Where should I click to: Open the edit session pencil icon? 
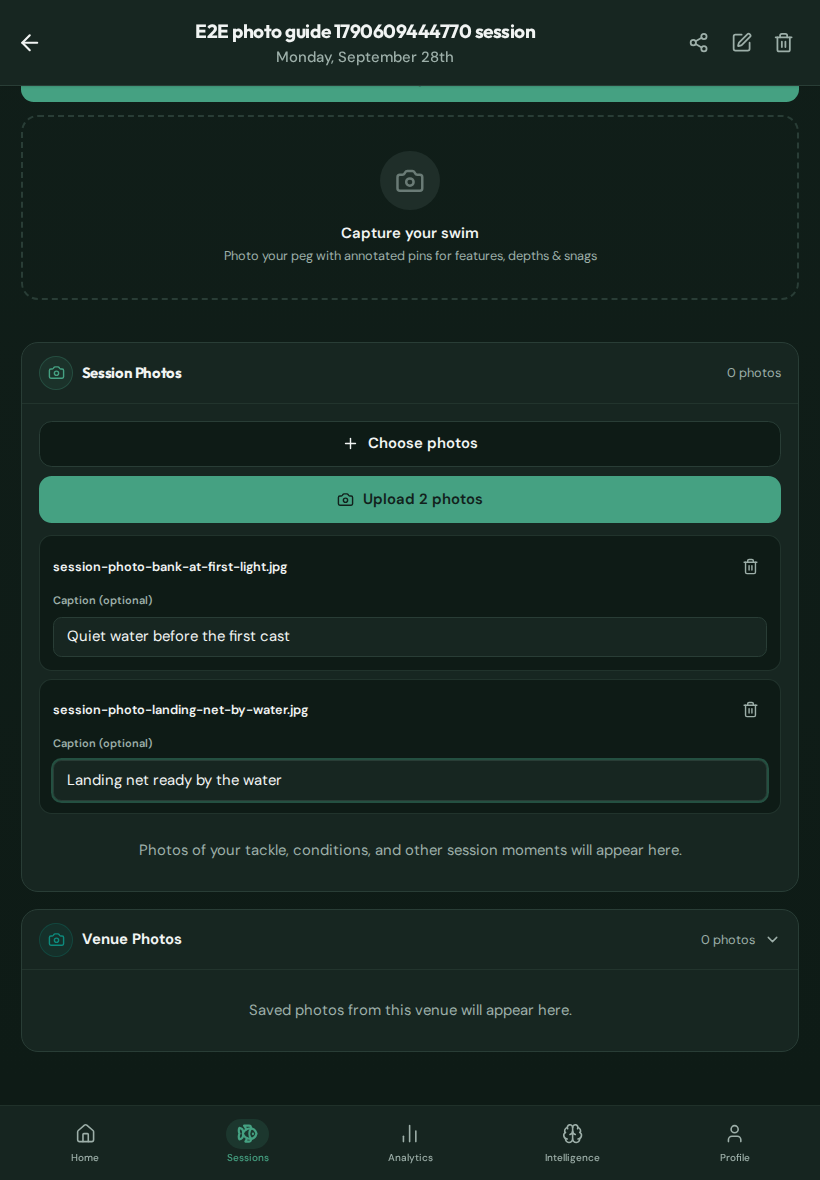(741, 43)
